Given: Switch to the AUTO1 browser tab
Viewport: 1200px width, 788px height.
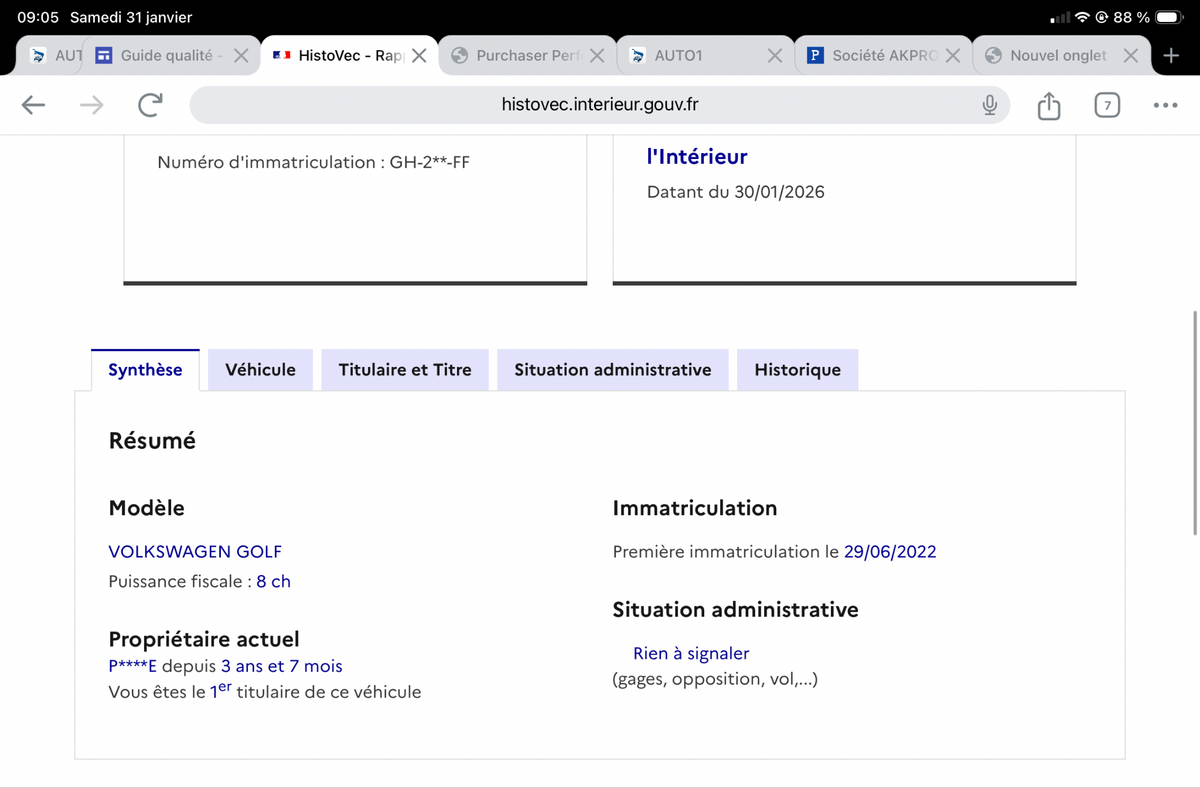Looking at the screenshot, I should [x=690, y=56].
